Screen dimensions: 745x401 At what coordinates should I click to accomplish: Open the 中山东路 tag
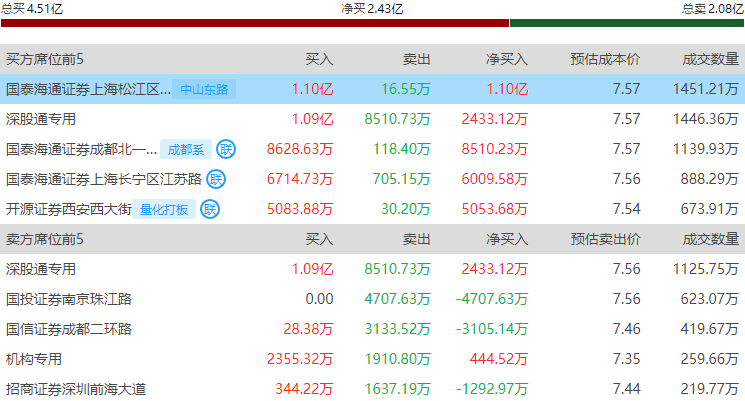tap(204, 89)
